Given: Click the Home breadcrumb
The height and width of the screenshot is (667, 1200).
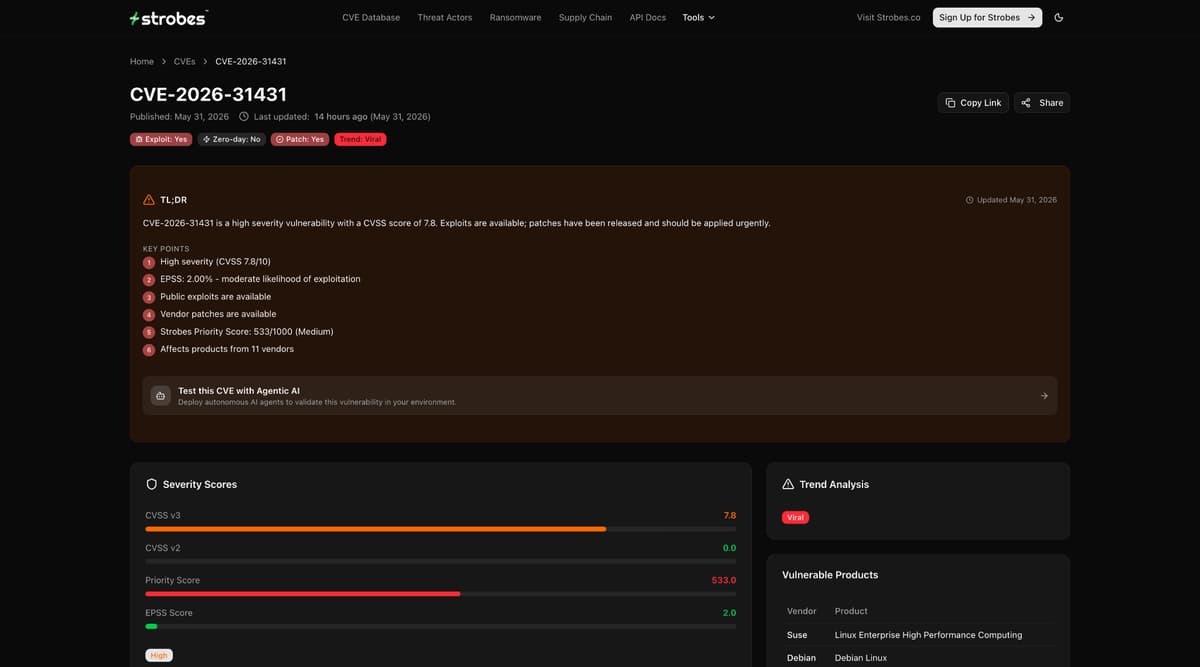Looking at the screenshot, I should point(142,61).
